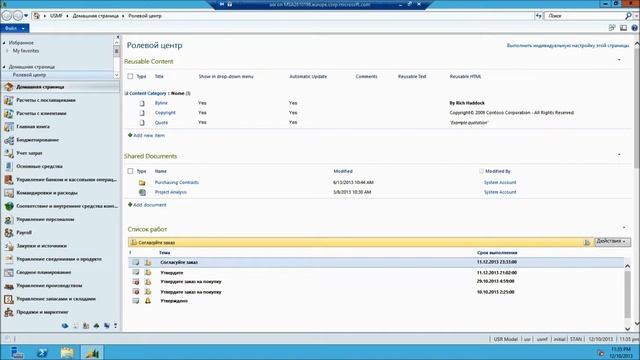
Task: Open the Основные средства module
Action: pyautogui.click(x=39, y=167)
